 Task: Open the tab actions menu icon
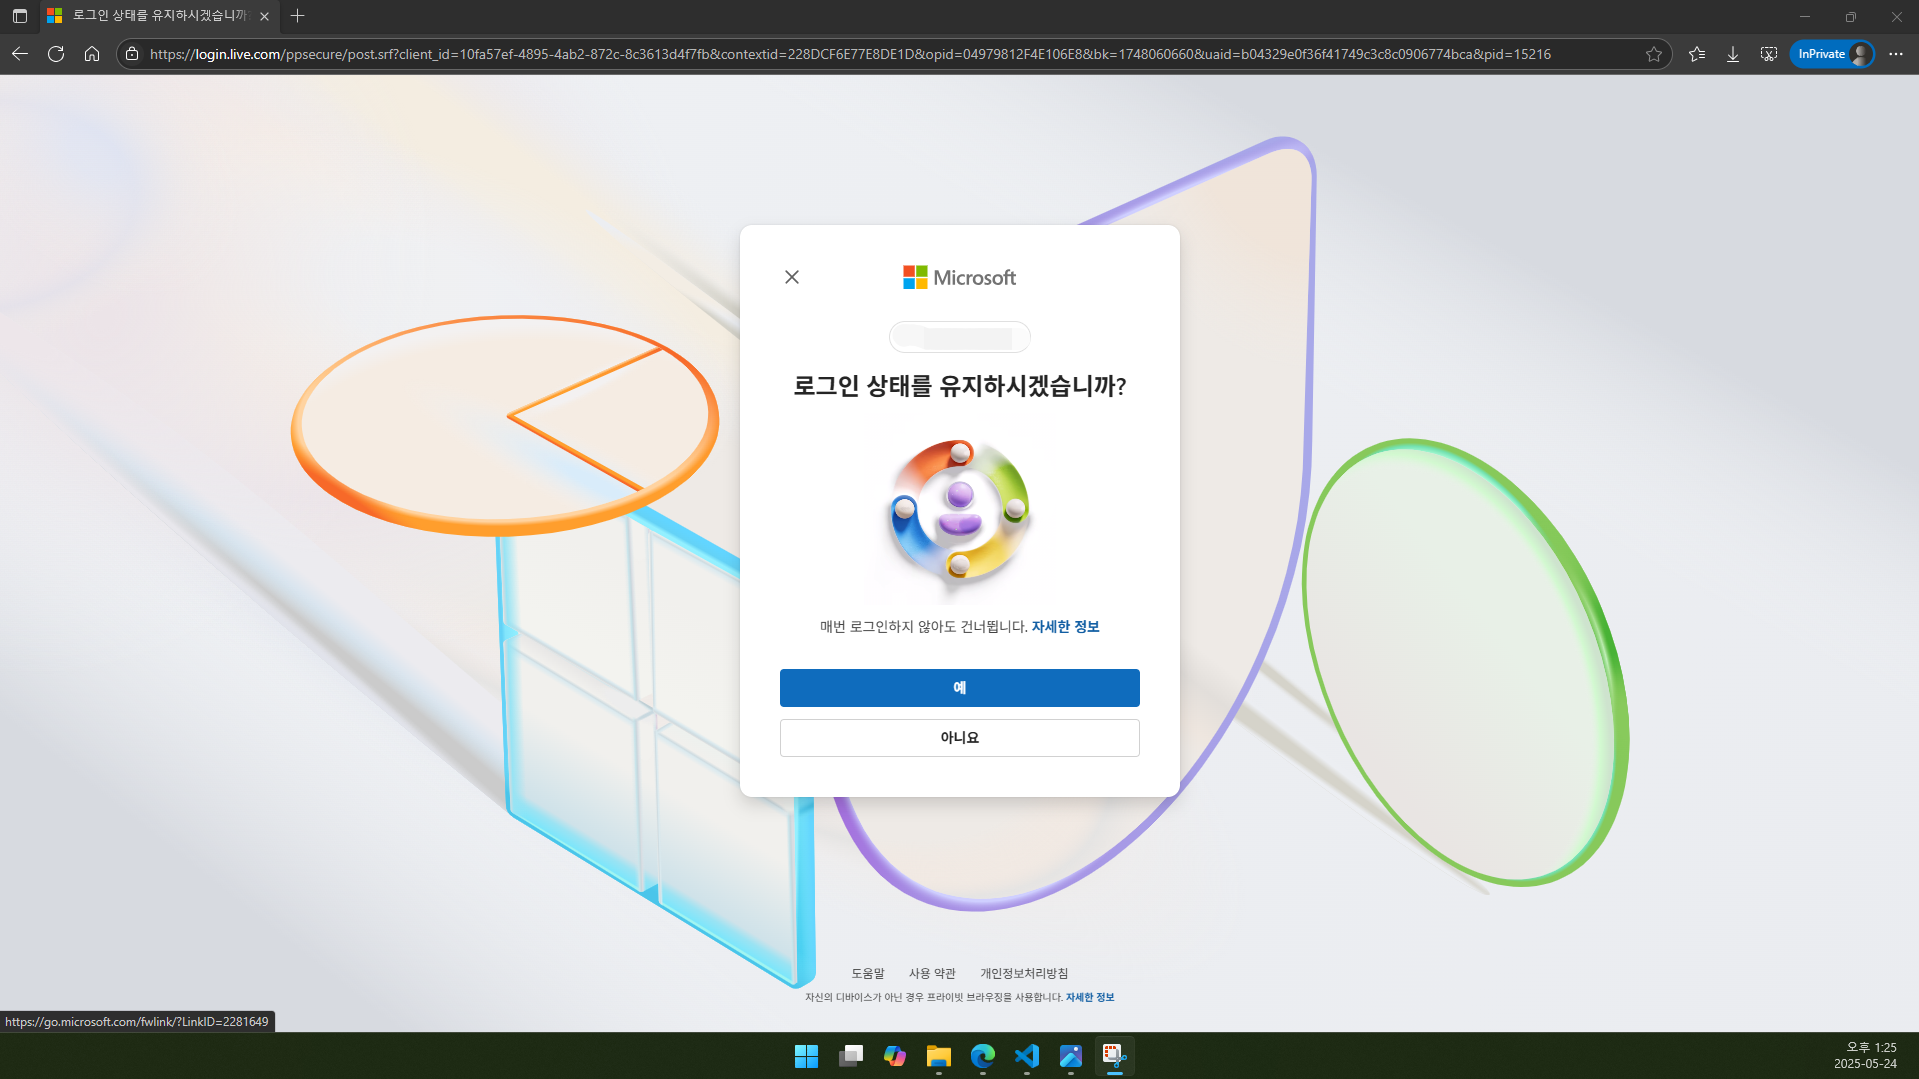tap(19, 16)
